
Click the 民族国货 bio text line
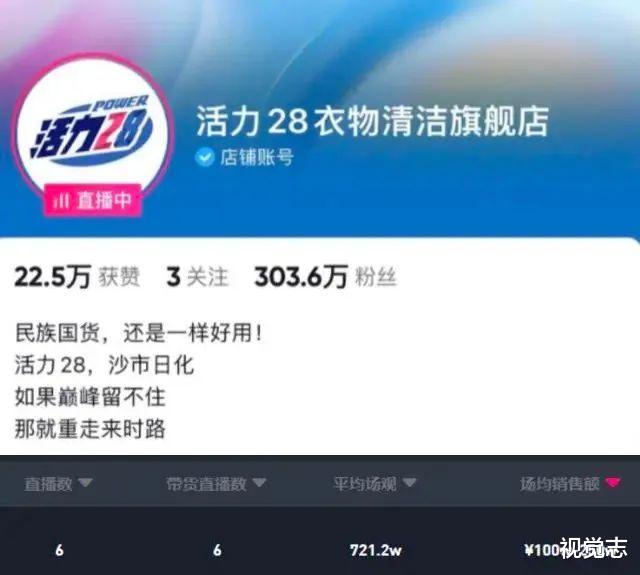pyautogui.click(x=139, y=333)
